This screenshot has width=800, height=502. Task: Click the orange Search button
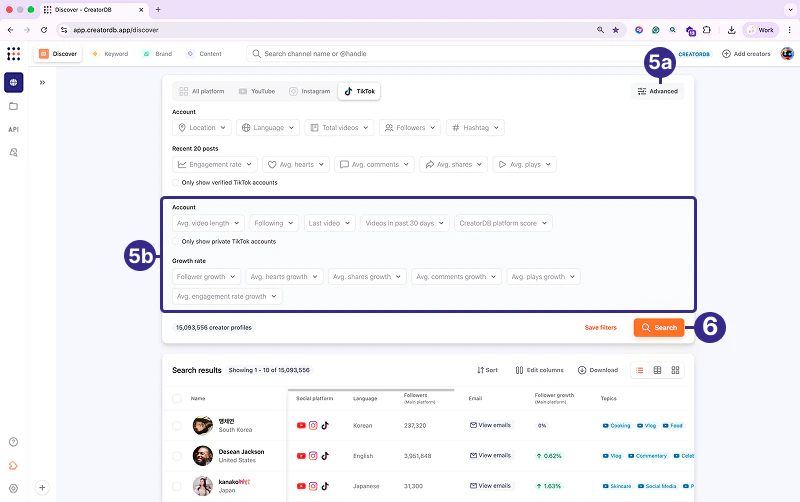(x=659, y=328)
